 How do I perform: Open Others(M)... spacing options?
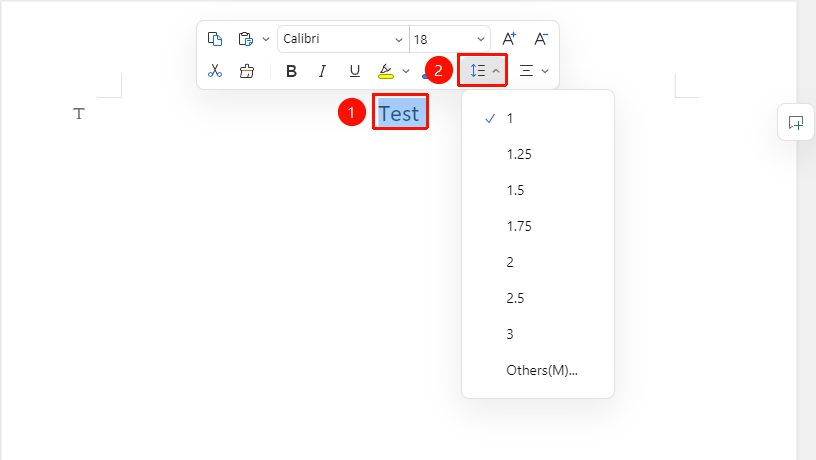coord(538,370)
